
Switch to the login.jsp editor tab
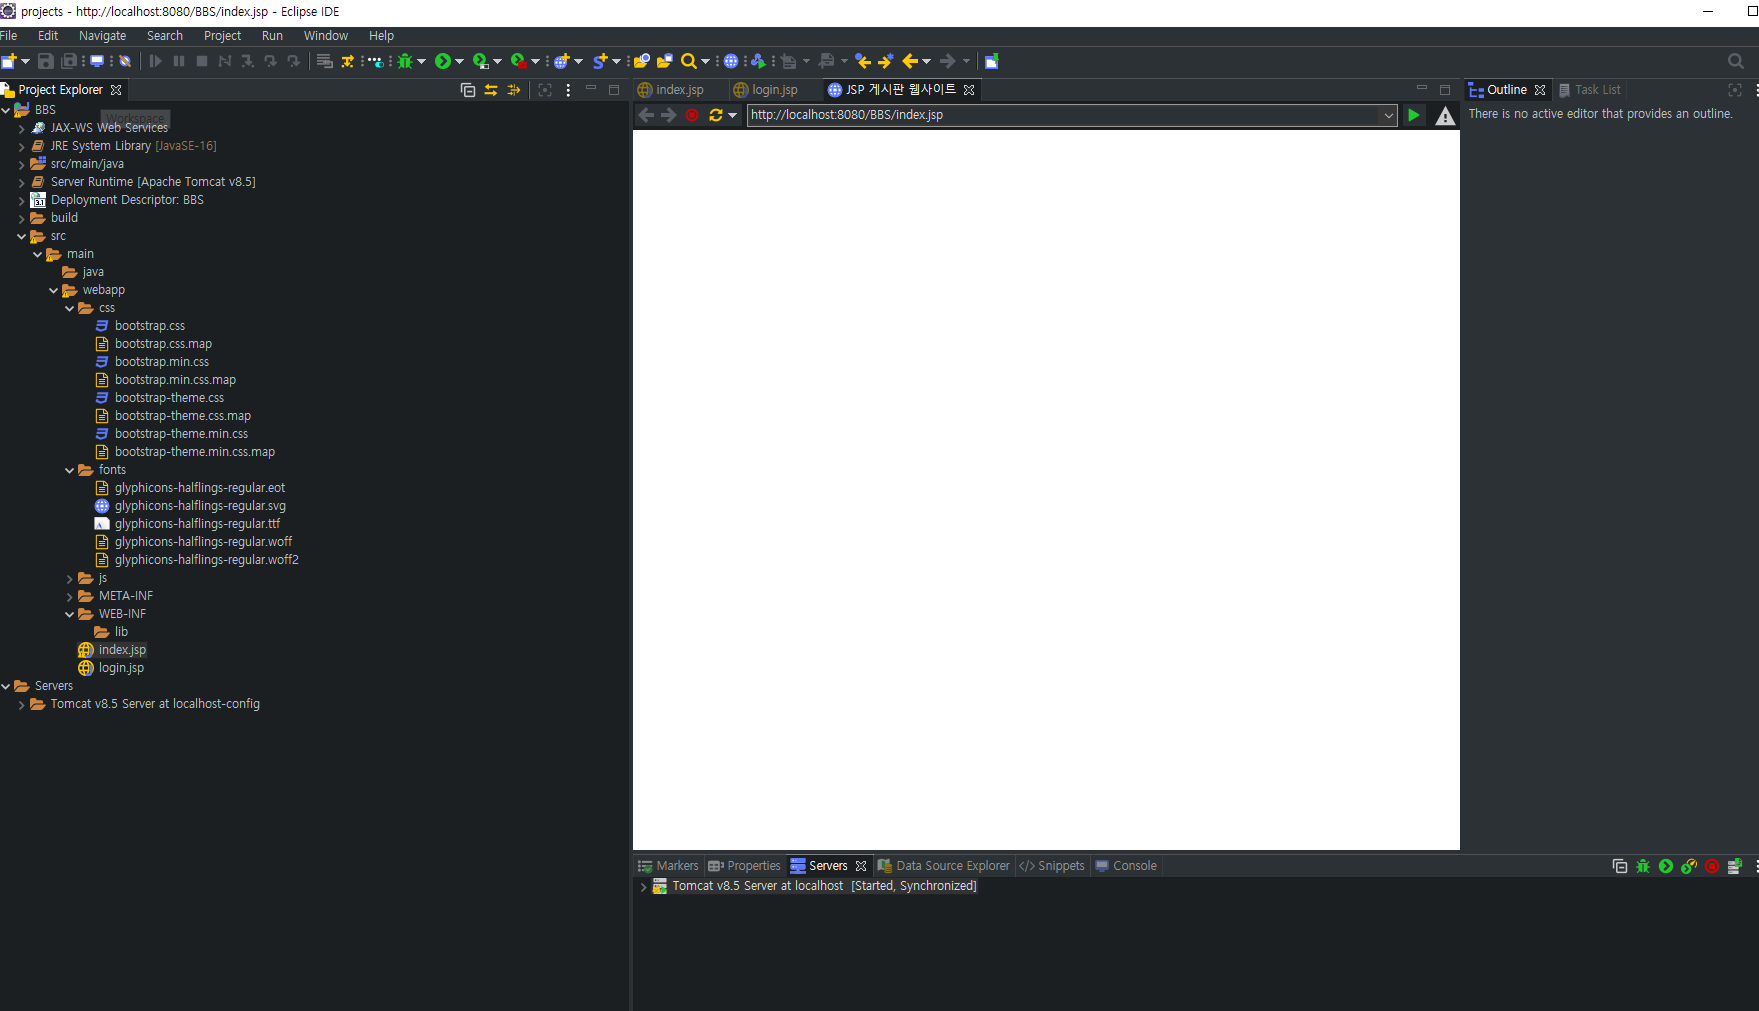point(774,90)
